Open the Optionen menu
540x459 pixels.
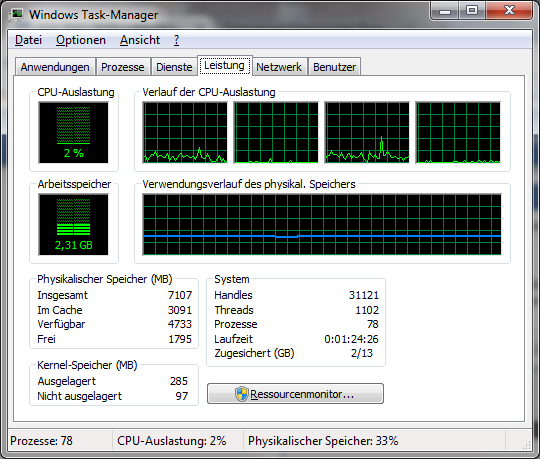pos(81,40)
